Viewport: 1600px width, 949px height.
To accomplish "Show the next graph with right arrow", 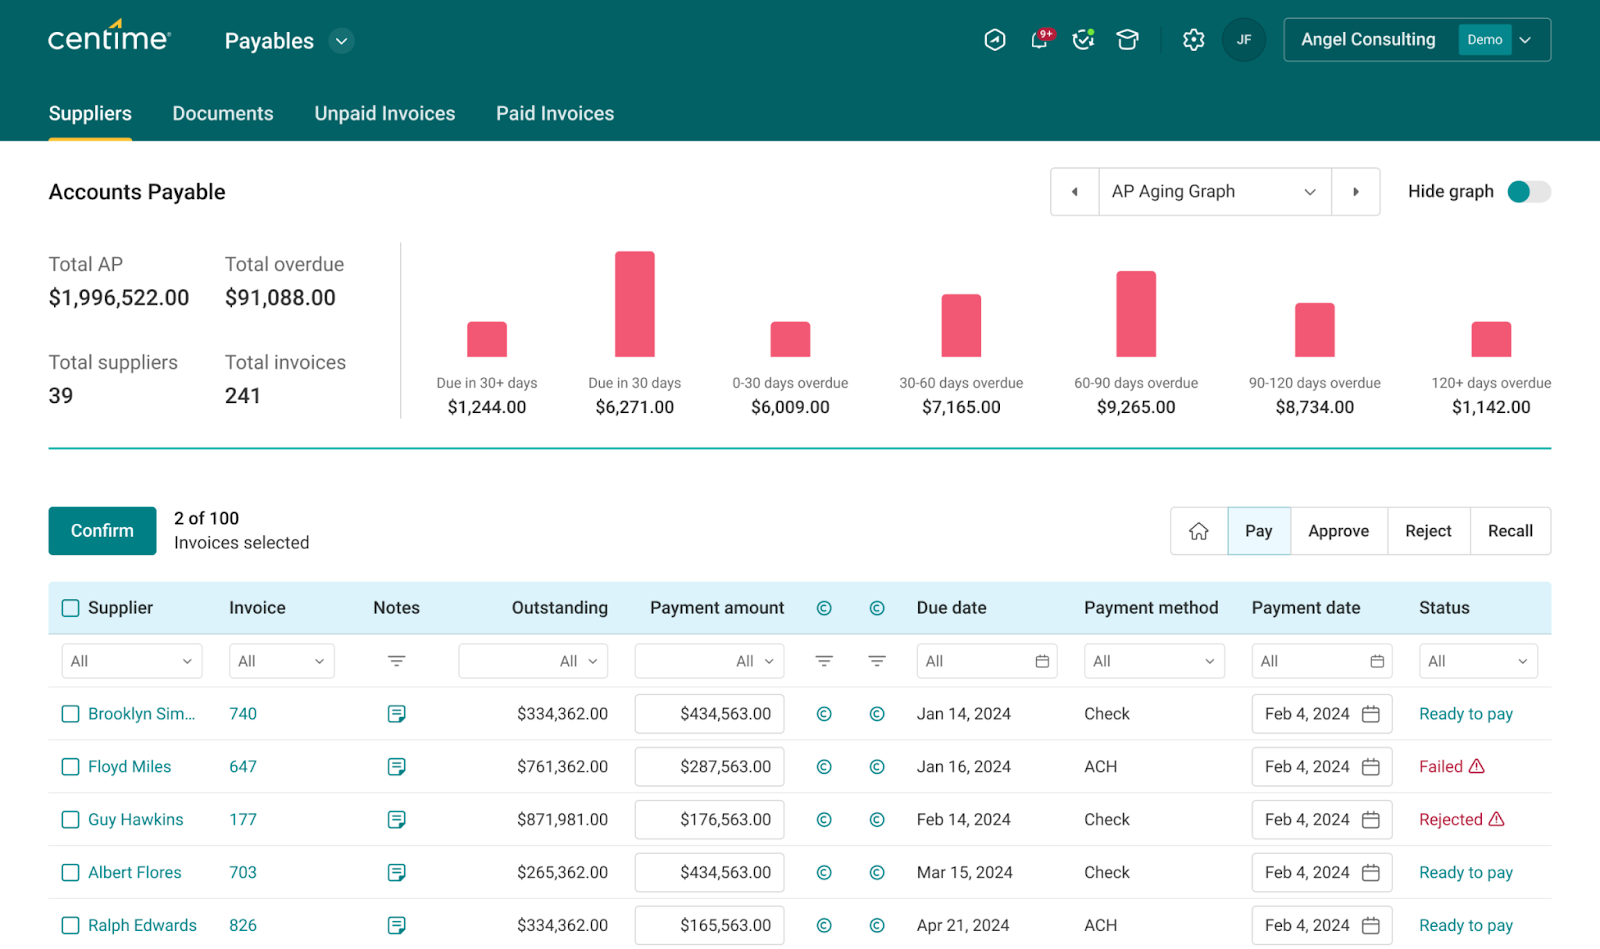I will pos(1356,192).
